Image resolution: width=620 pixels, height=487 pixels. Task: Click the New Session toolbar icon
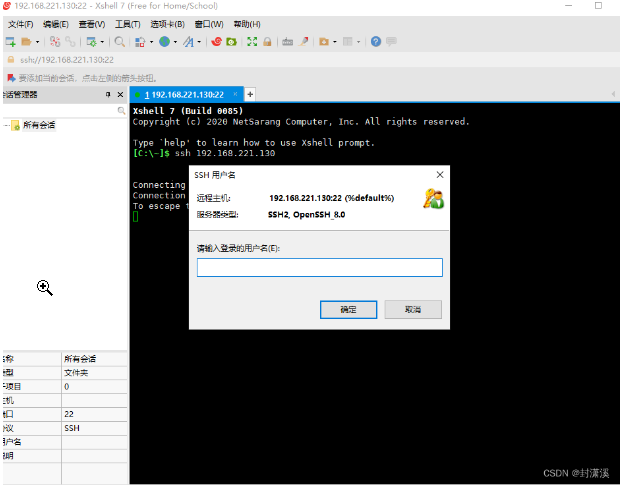(10, 42)
